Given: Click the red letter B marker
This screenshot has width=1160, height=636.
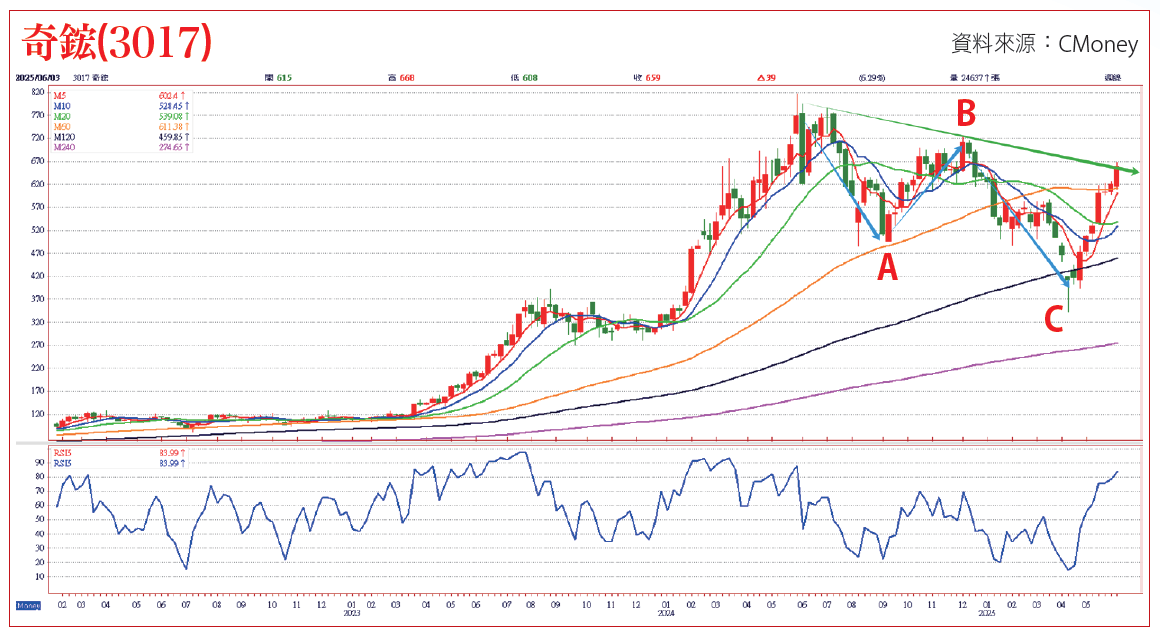Looking at the screenshot, I should (x=965, y=110).
